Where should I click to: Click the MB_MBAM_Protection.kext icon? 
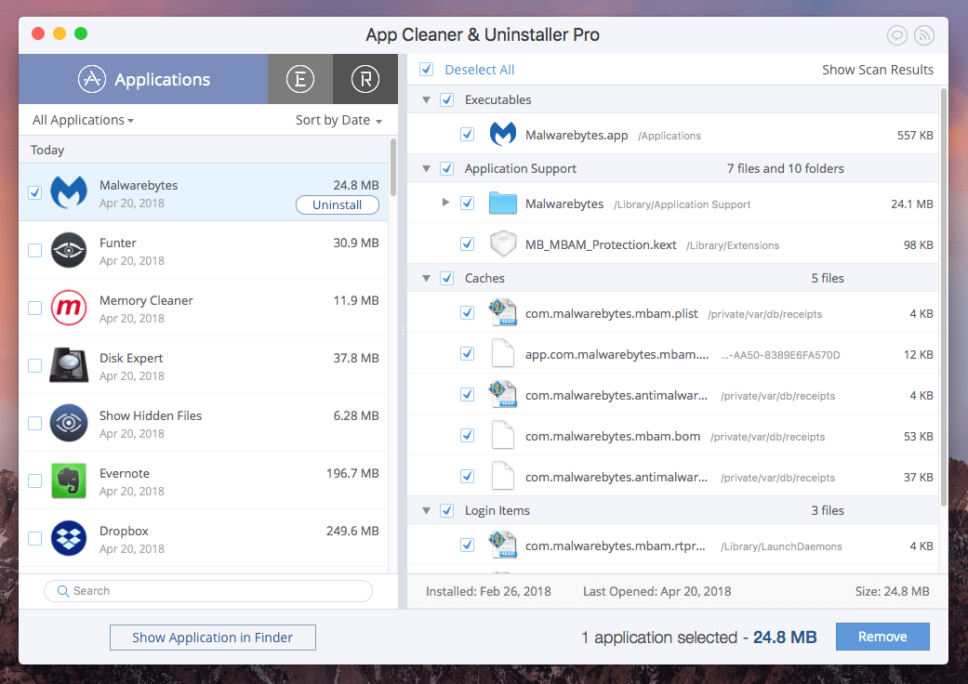503,244
